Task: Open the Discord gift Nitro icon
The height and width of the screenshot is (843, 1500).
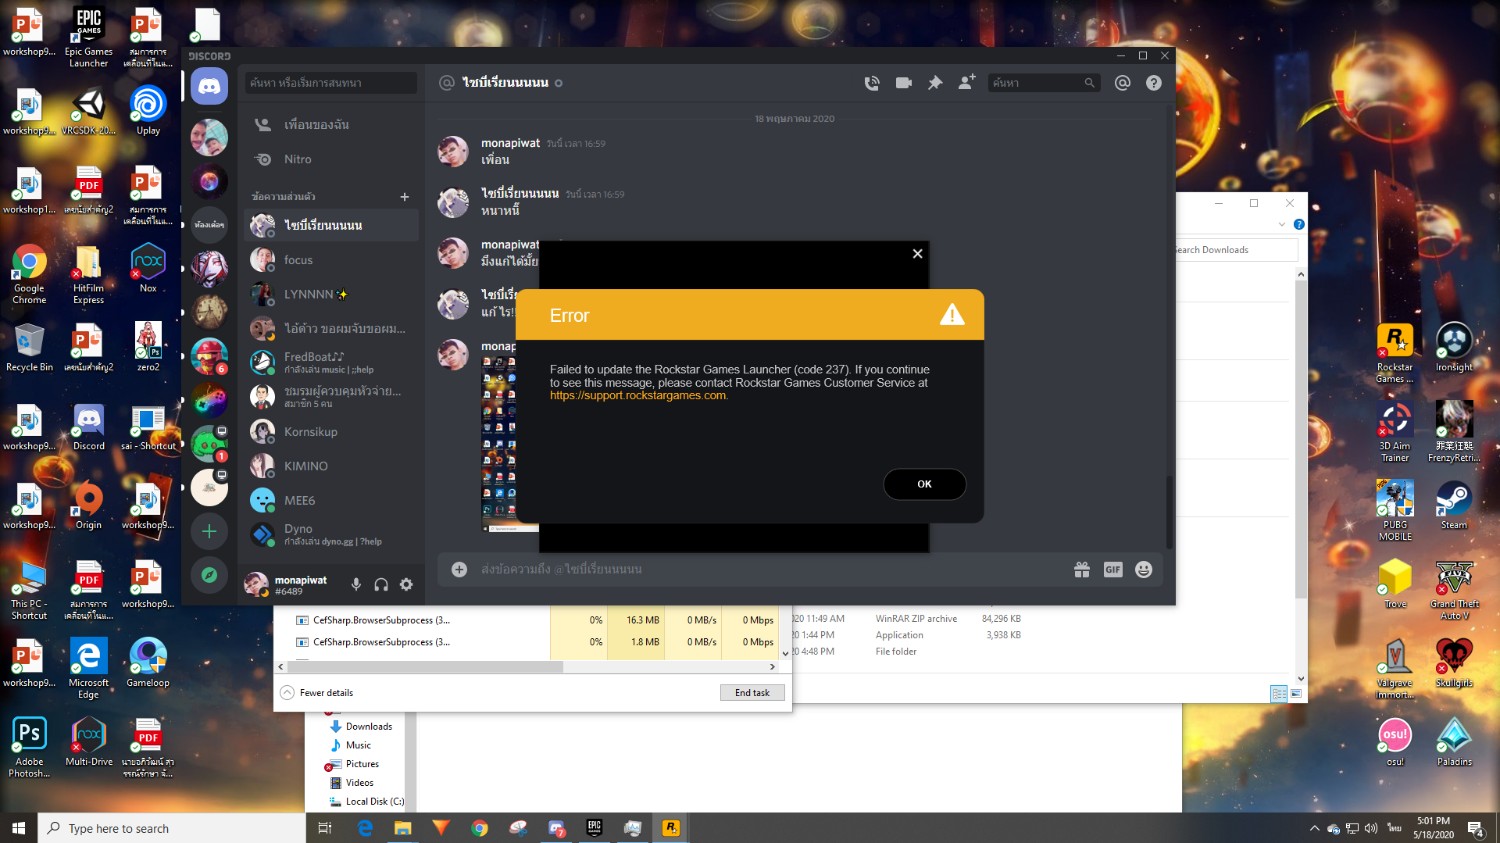Action: click(1082, 569)
